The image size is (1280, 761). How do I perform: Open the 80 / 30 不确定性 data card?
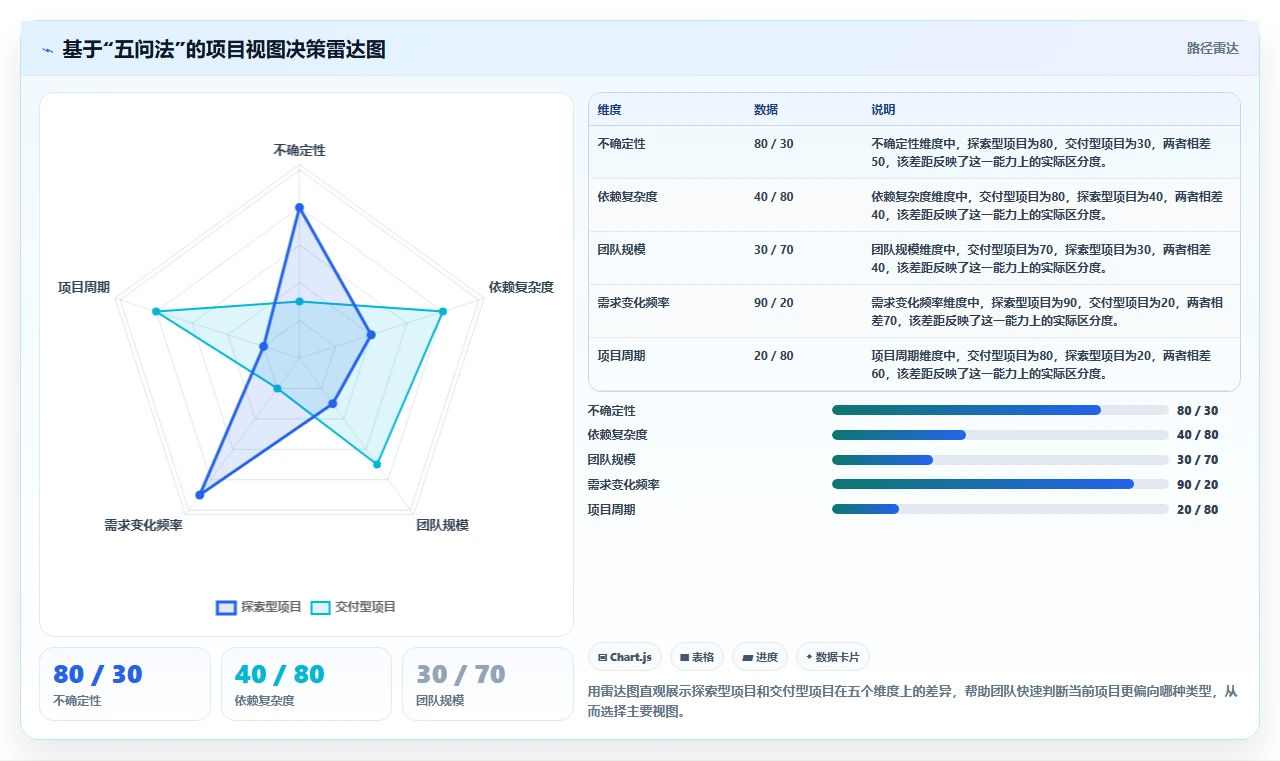pos(125,684)
